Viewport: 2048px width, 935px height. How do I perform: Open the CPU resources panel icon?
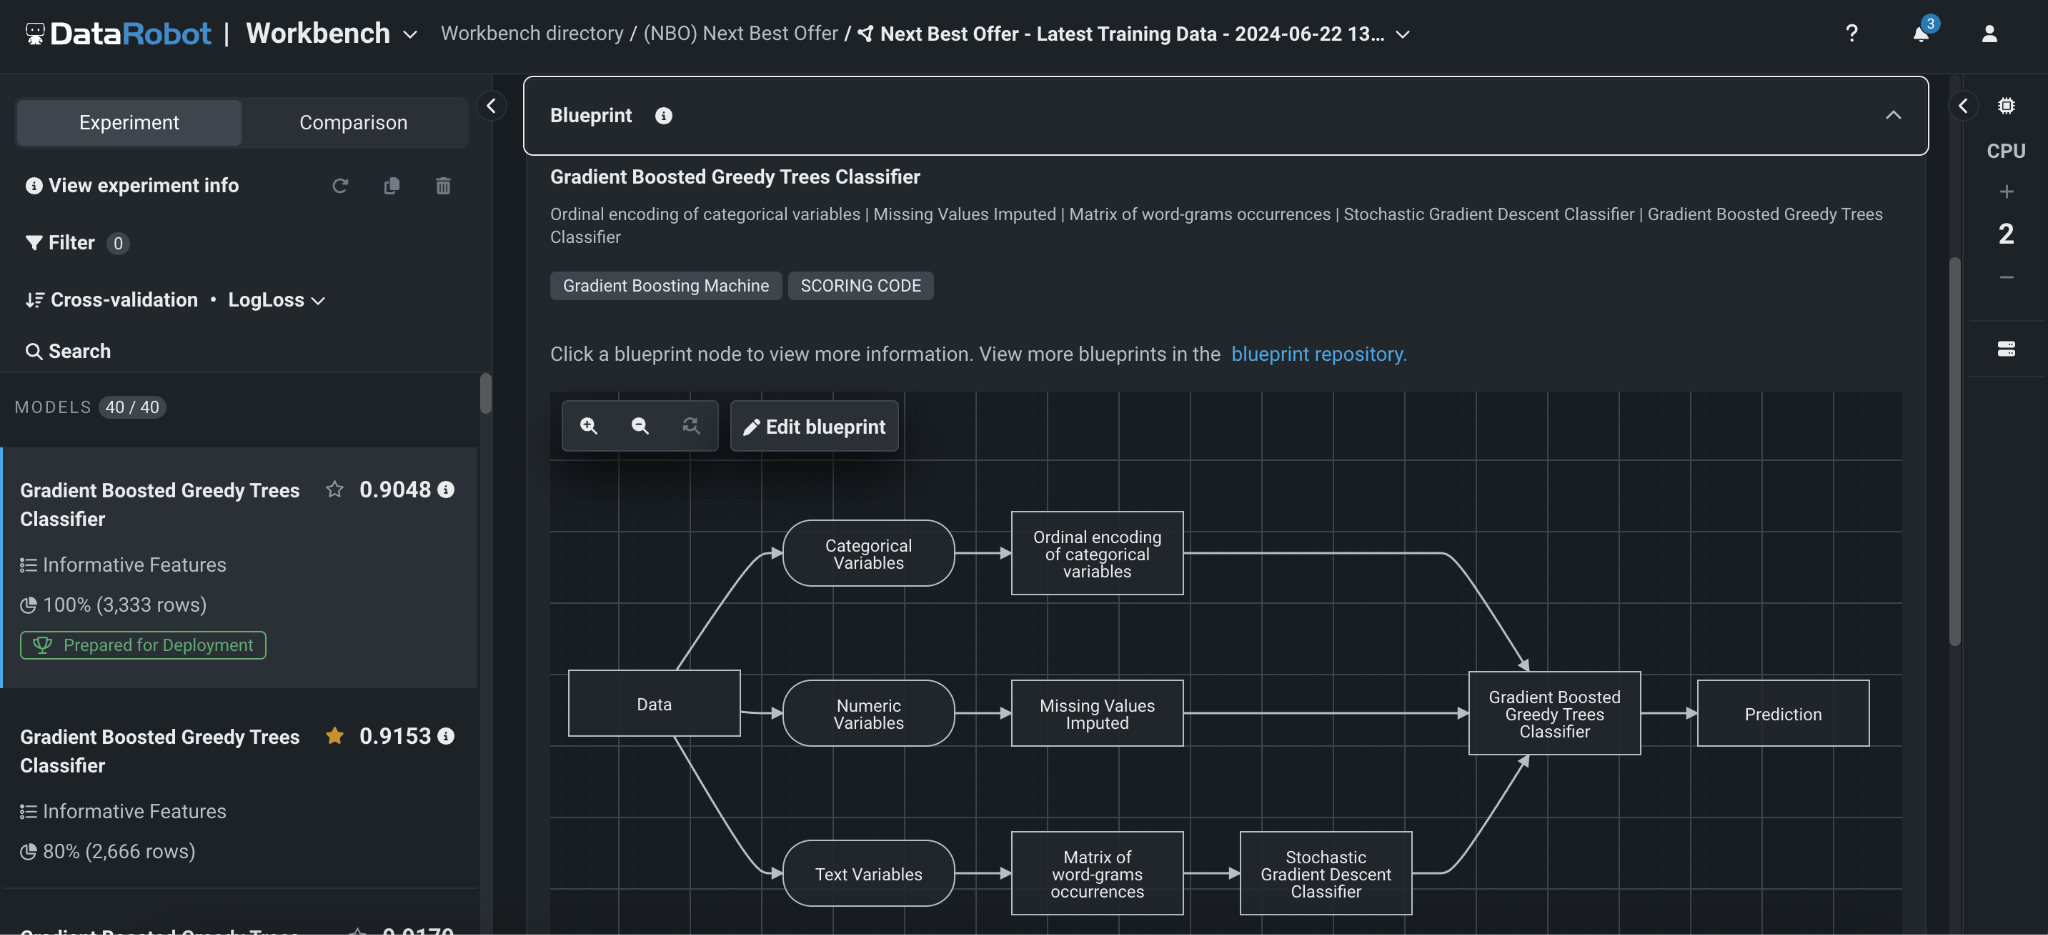(2008, 105)
